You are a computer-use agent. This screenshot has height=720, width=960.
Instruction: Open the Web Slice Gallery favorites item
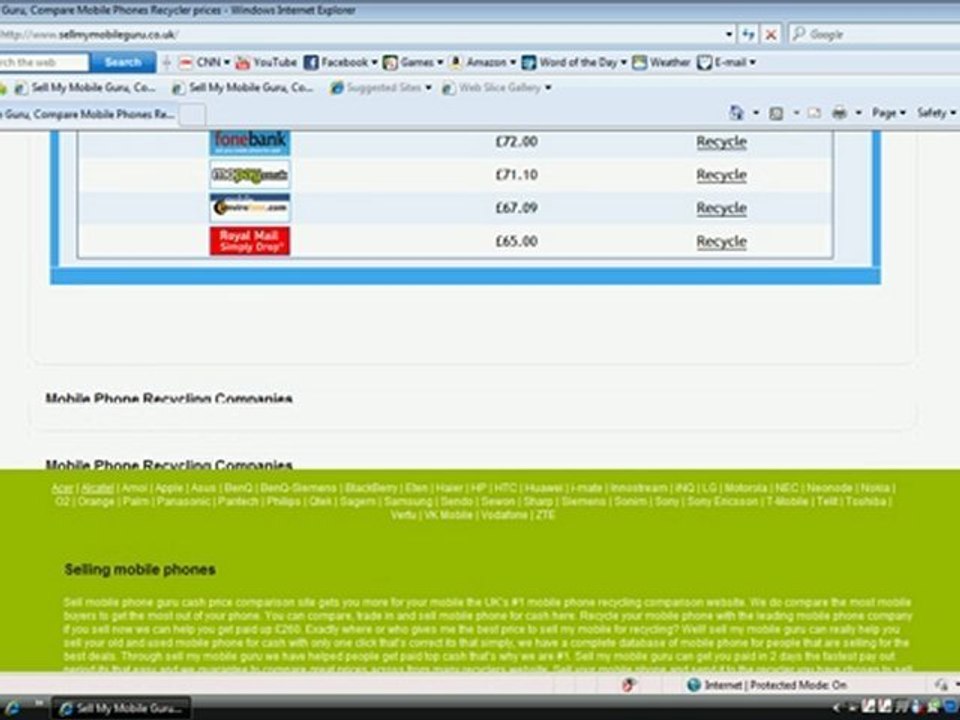[x=497, y=88]
